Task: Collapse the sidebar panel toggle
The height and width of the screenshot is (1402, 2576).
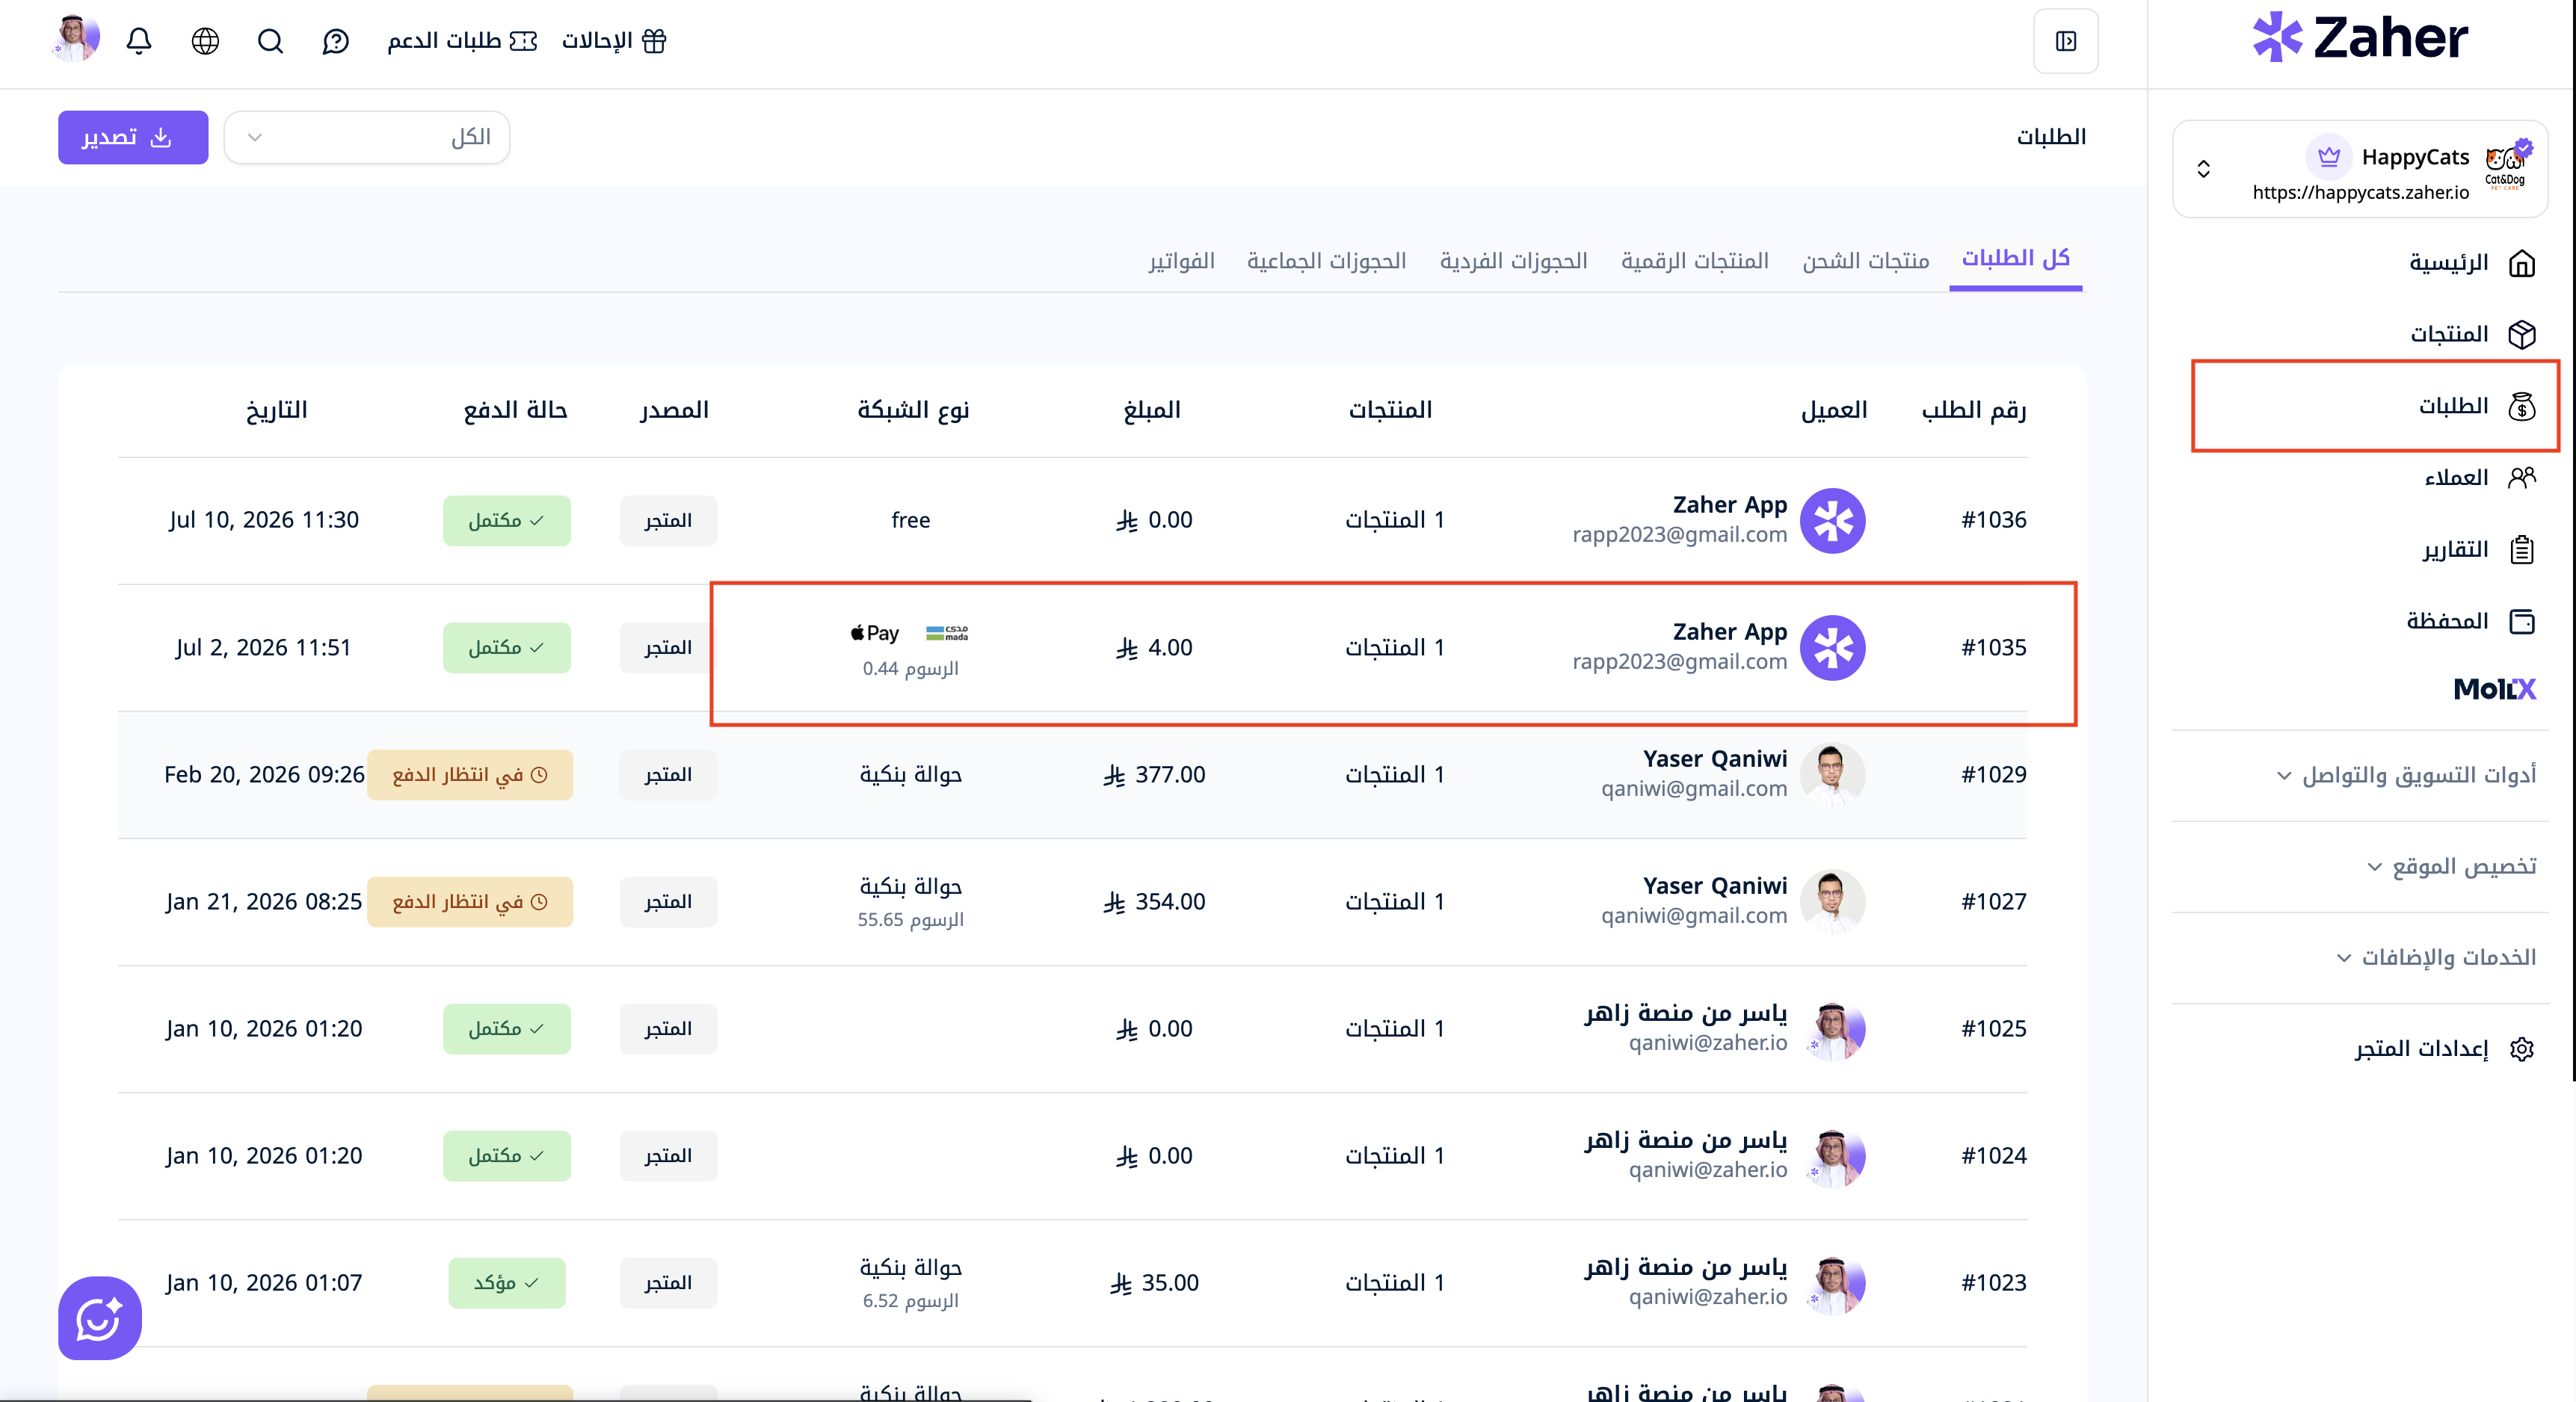Action: pyautogui.click(x=2066, y=41)
